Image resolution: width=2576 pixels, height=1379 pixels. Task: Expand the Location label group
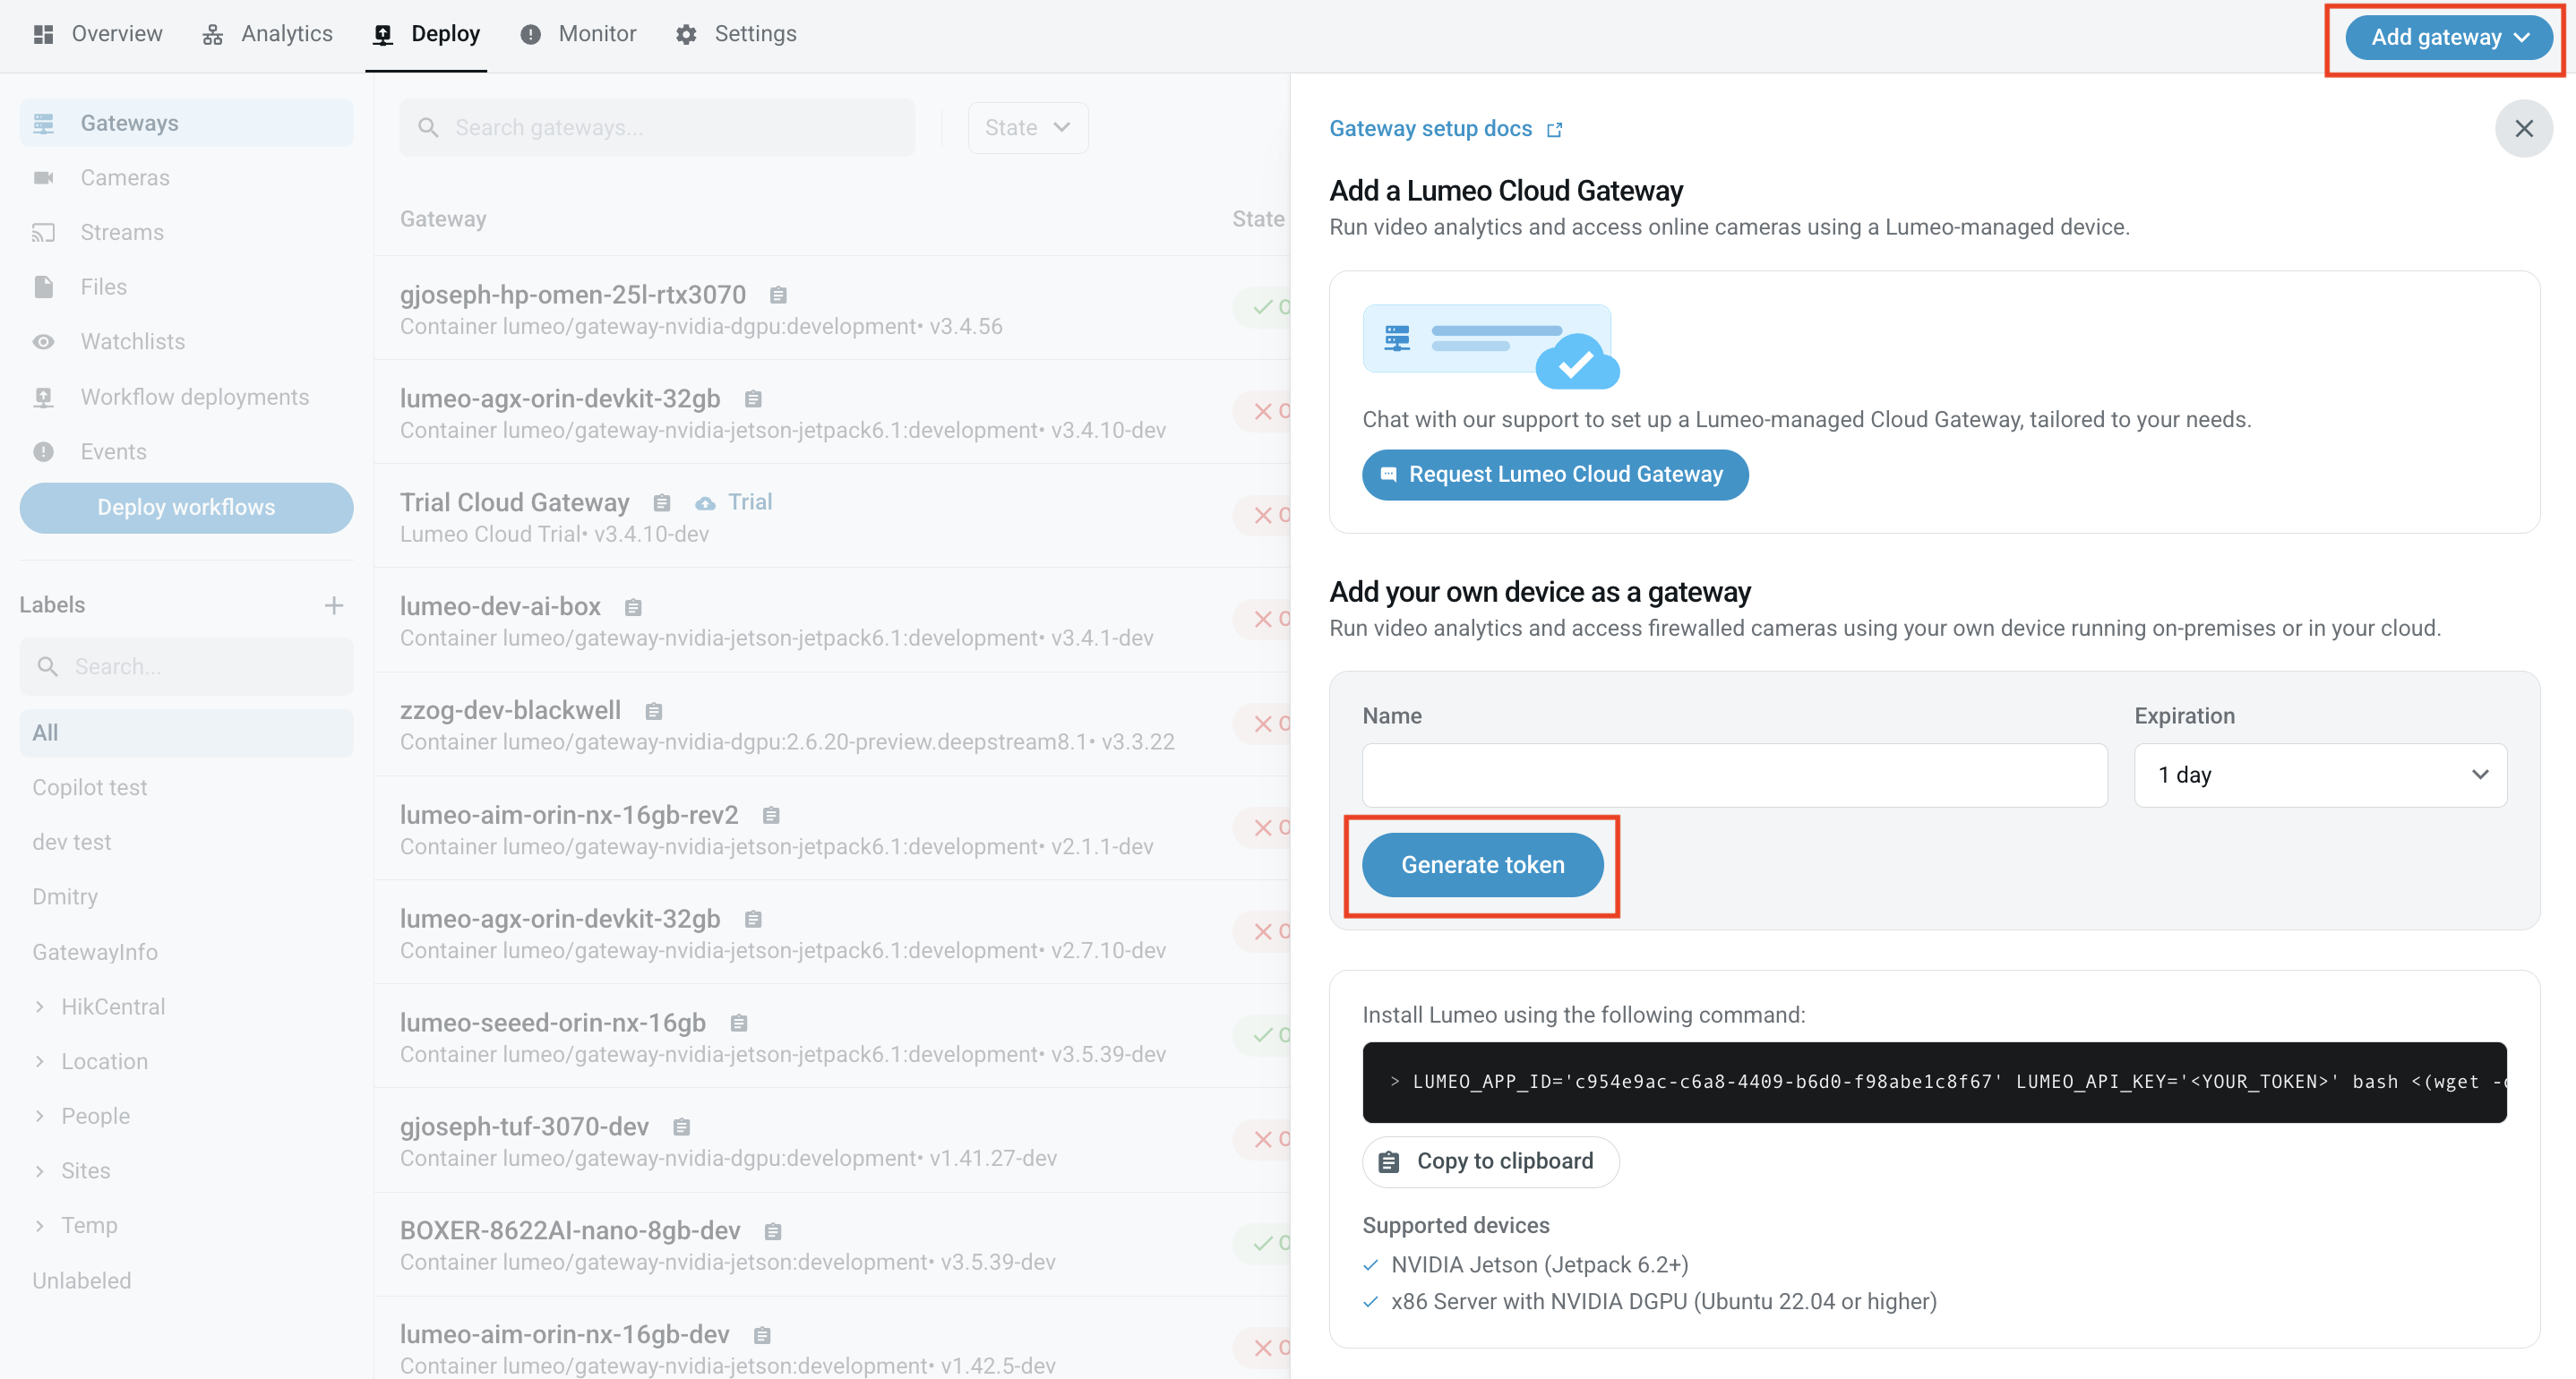click(x=40, y=1061)
